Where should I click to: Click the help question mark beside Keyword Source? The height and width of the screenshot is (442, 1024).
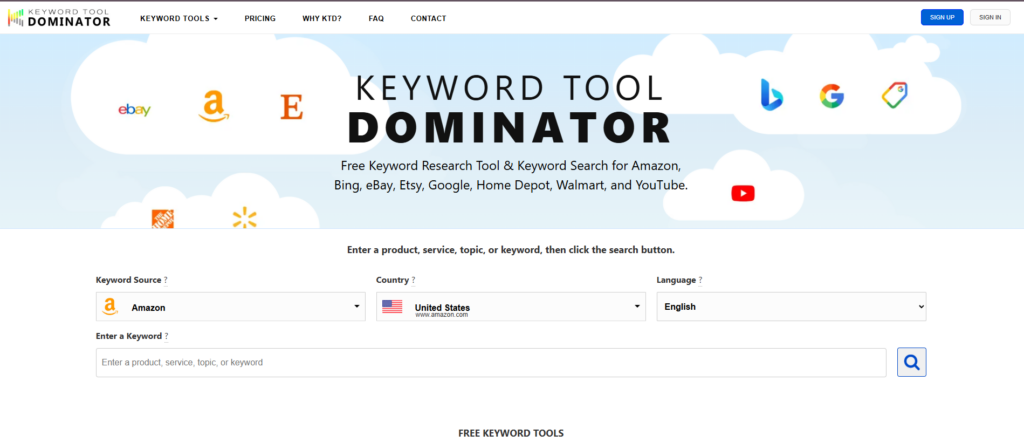166,280
